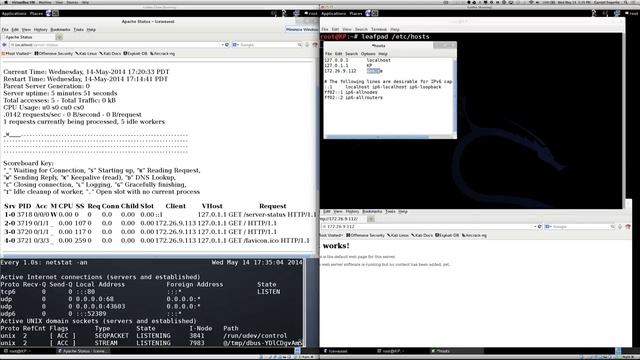This screenshot has width=640, height=360.
Task: Open Offensive Security bookmark in left browser
Action: tap(53, 53)
